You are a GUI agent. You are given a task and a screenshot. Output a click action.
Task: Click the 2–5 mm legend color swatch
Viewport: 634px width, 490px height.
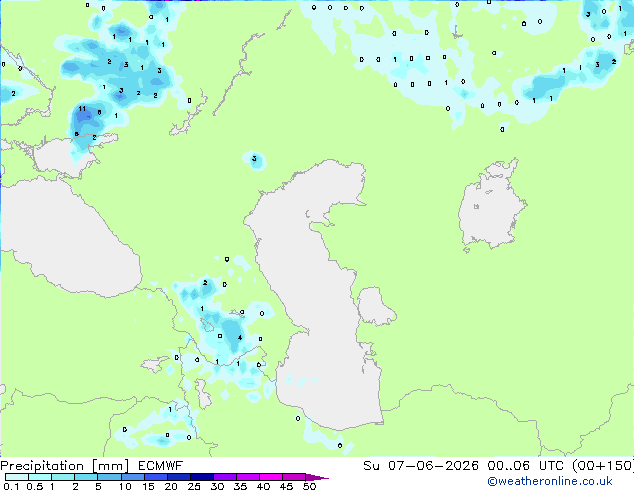(x=86, y=477)
